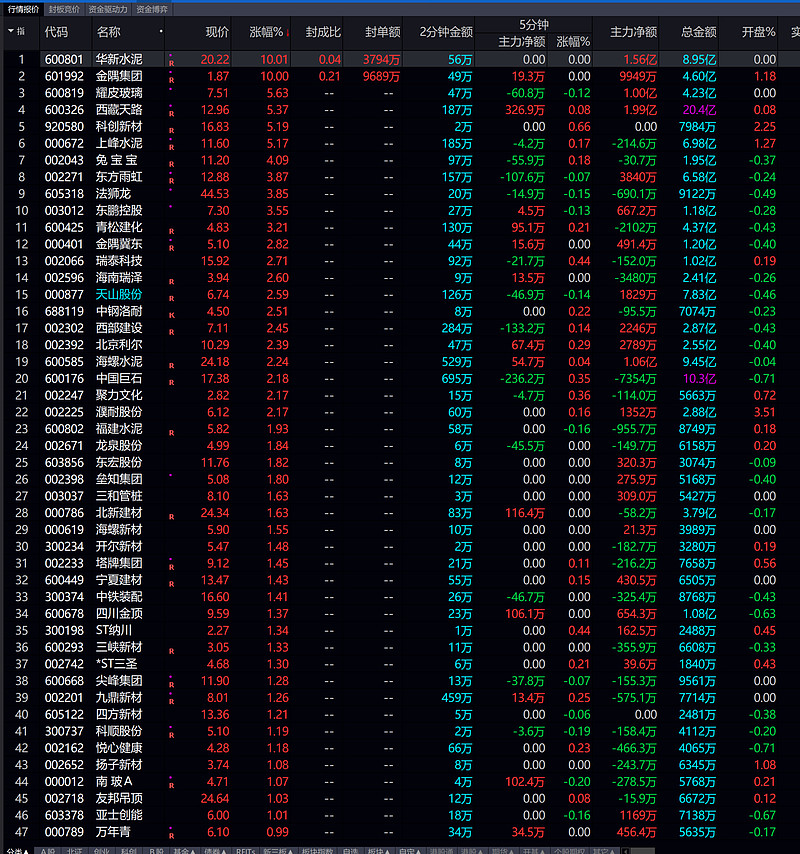Click stock code 603378 亚士创能

coord(64,815)
